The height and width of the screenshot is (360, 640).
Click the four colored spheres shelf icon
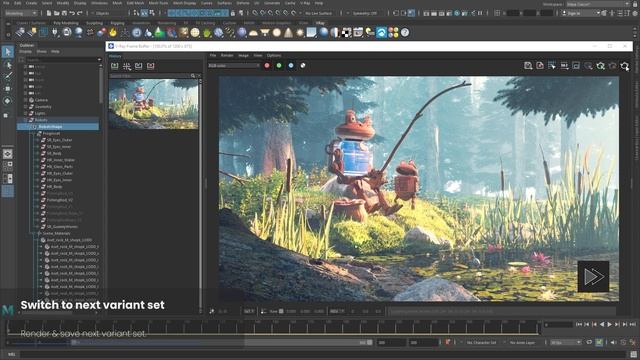pos(393,32)
